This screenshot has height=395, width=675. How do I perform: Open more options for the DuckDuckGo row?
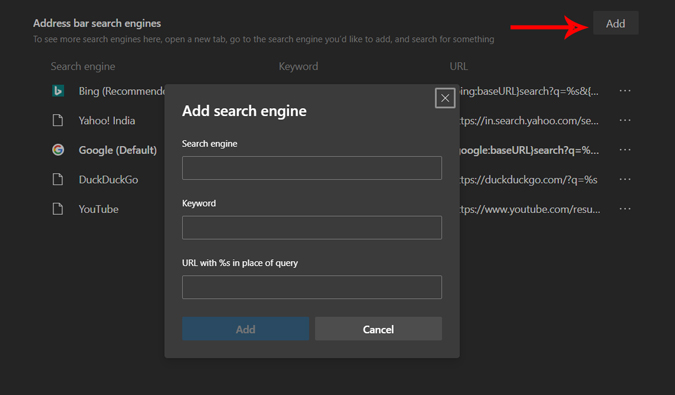click(x=625, y=179)
